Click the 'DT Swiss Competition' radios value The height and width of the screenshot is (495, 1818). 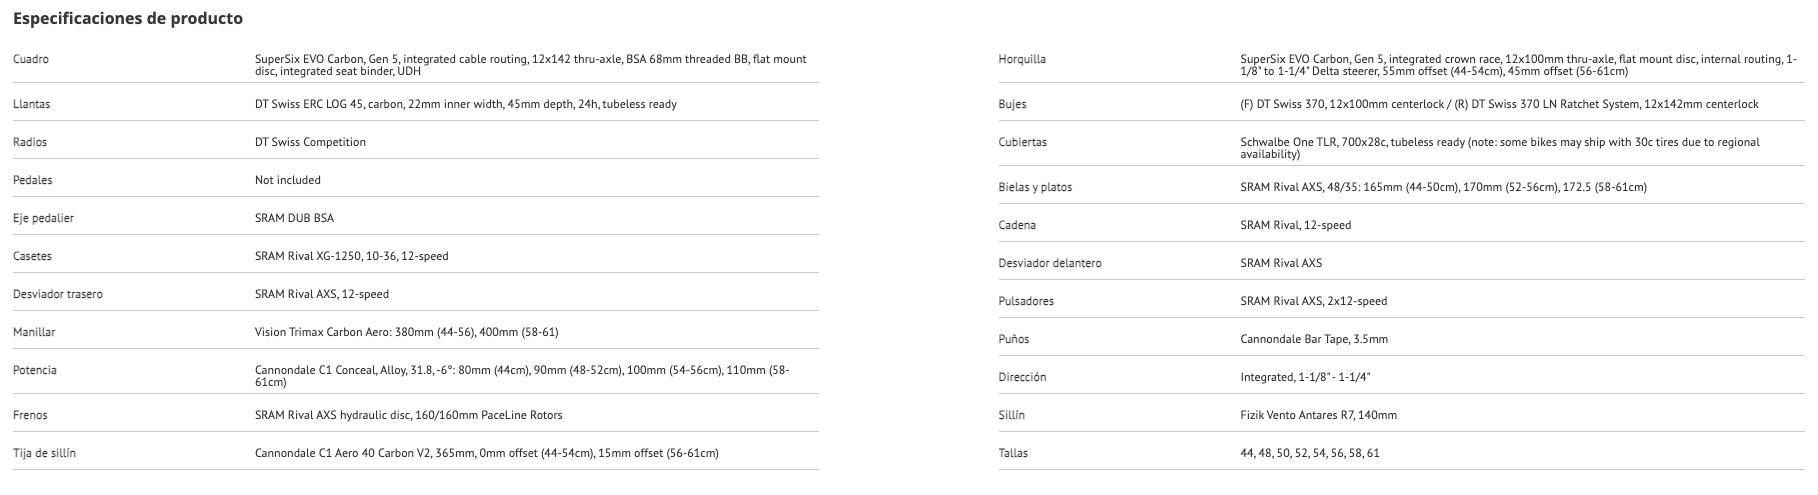(x=310, y=142)
